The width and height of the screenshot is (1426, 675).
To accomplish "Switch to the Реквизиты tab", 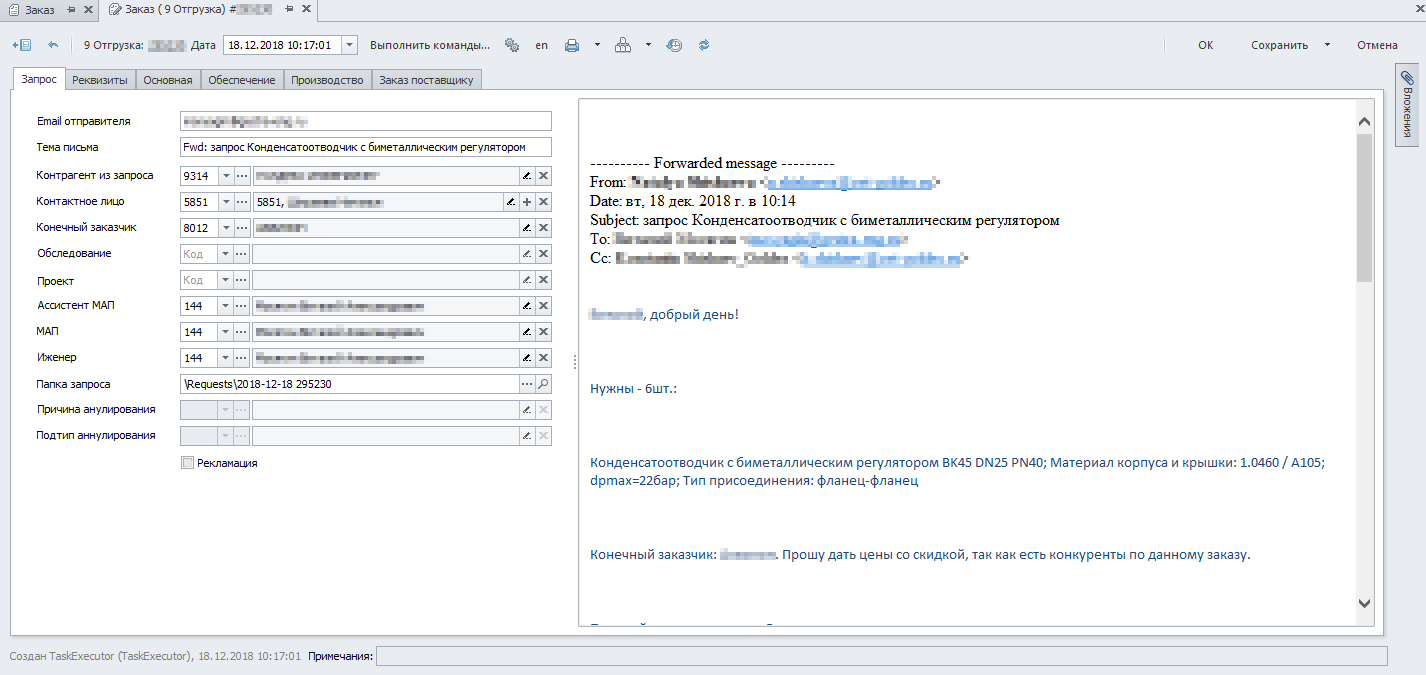I will point(100,80).
